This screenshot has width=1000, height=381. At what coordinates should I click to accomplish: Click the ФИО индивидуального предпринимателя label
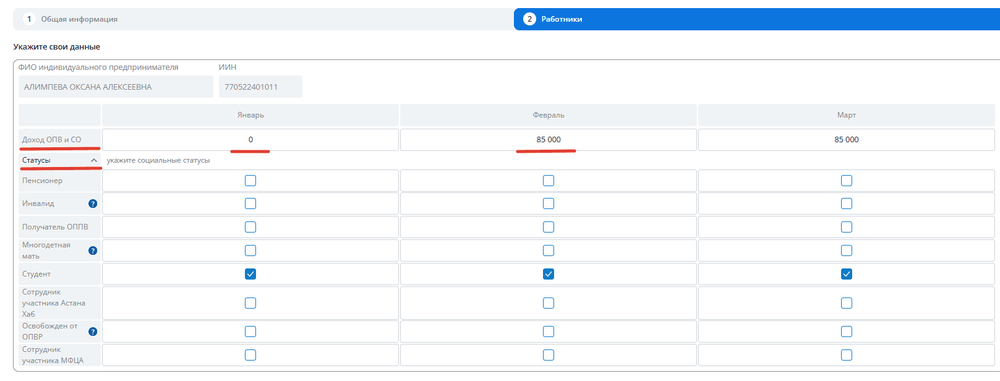point(98,66)
